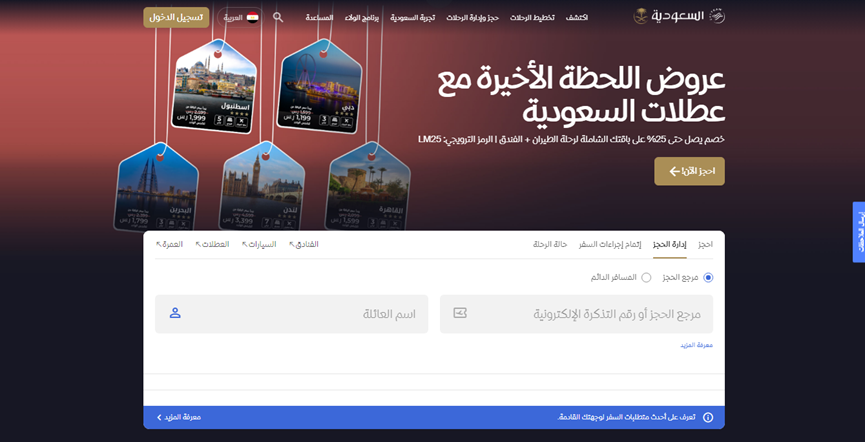Click the ticket icon in booking reference field
The height and width of the screenshot is (442, 865).
coord(460,313)
